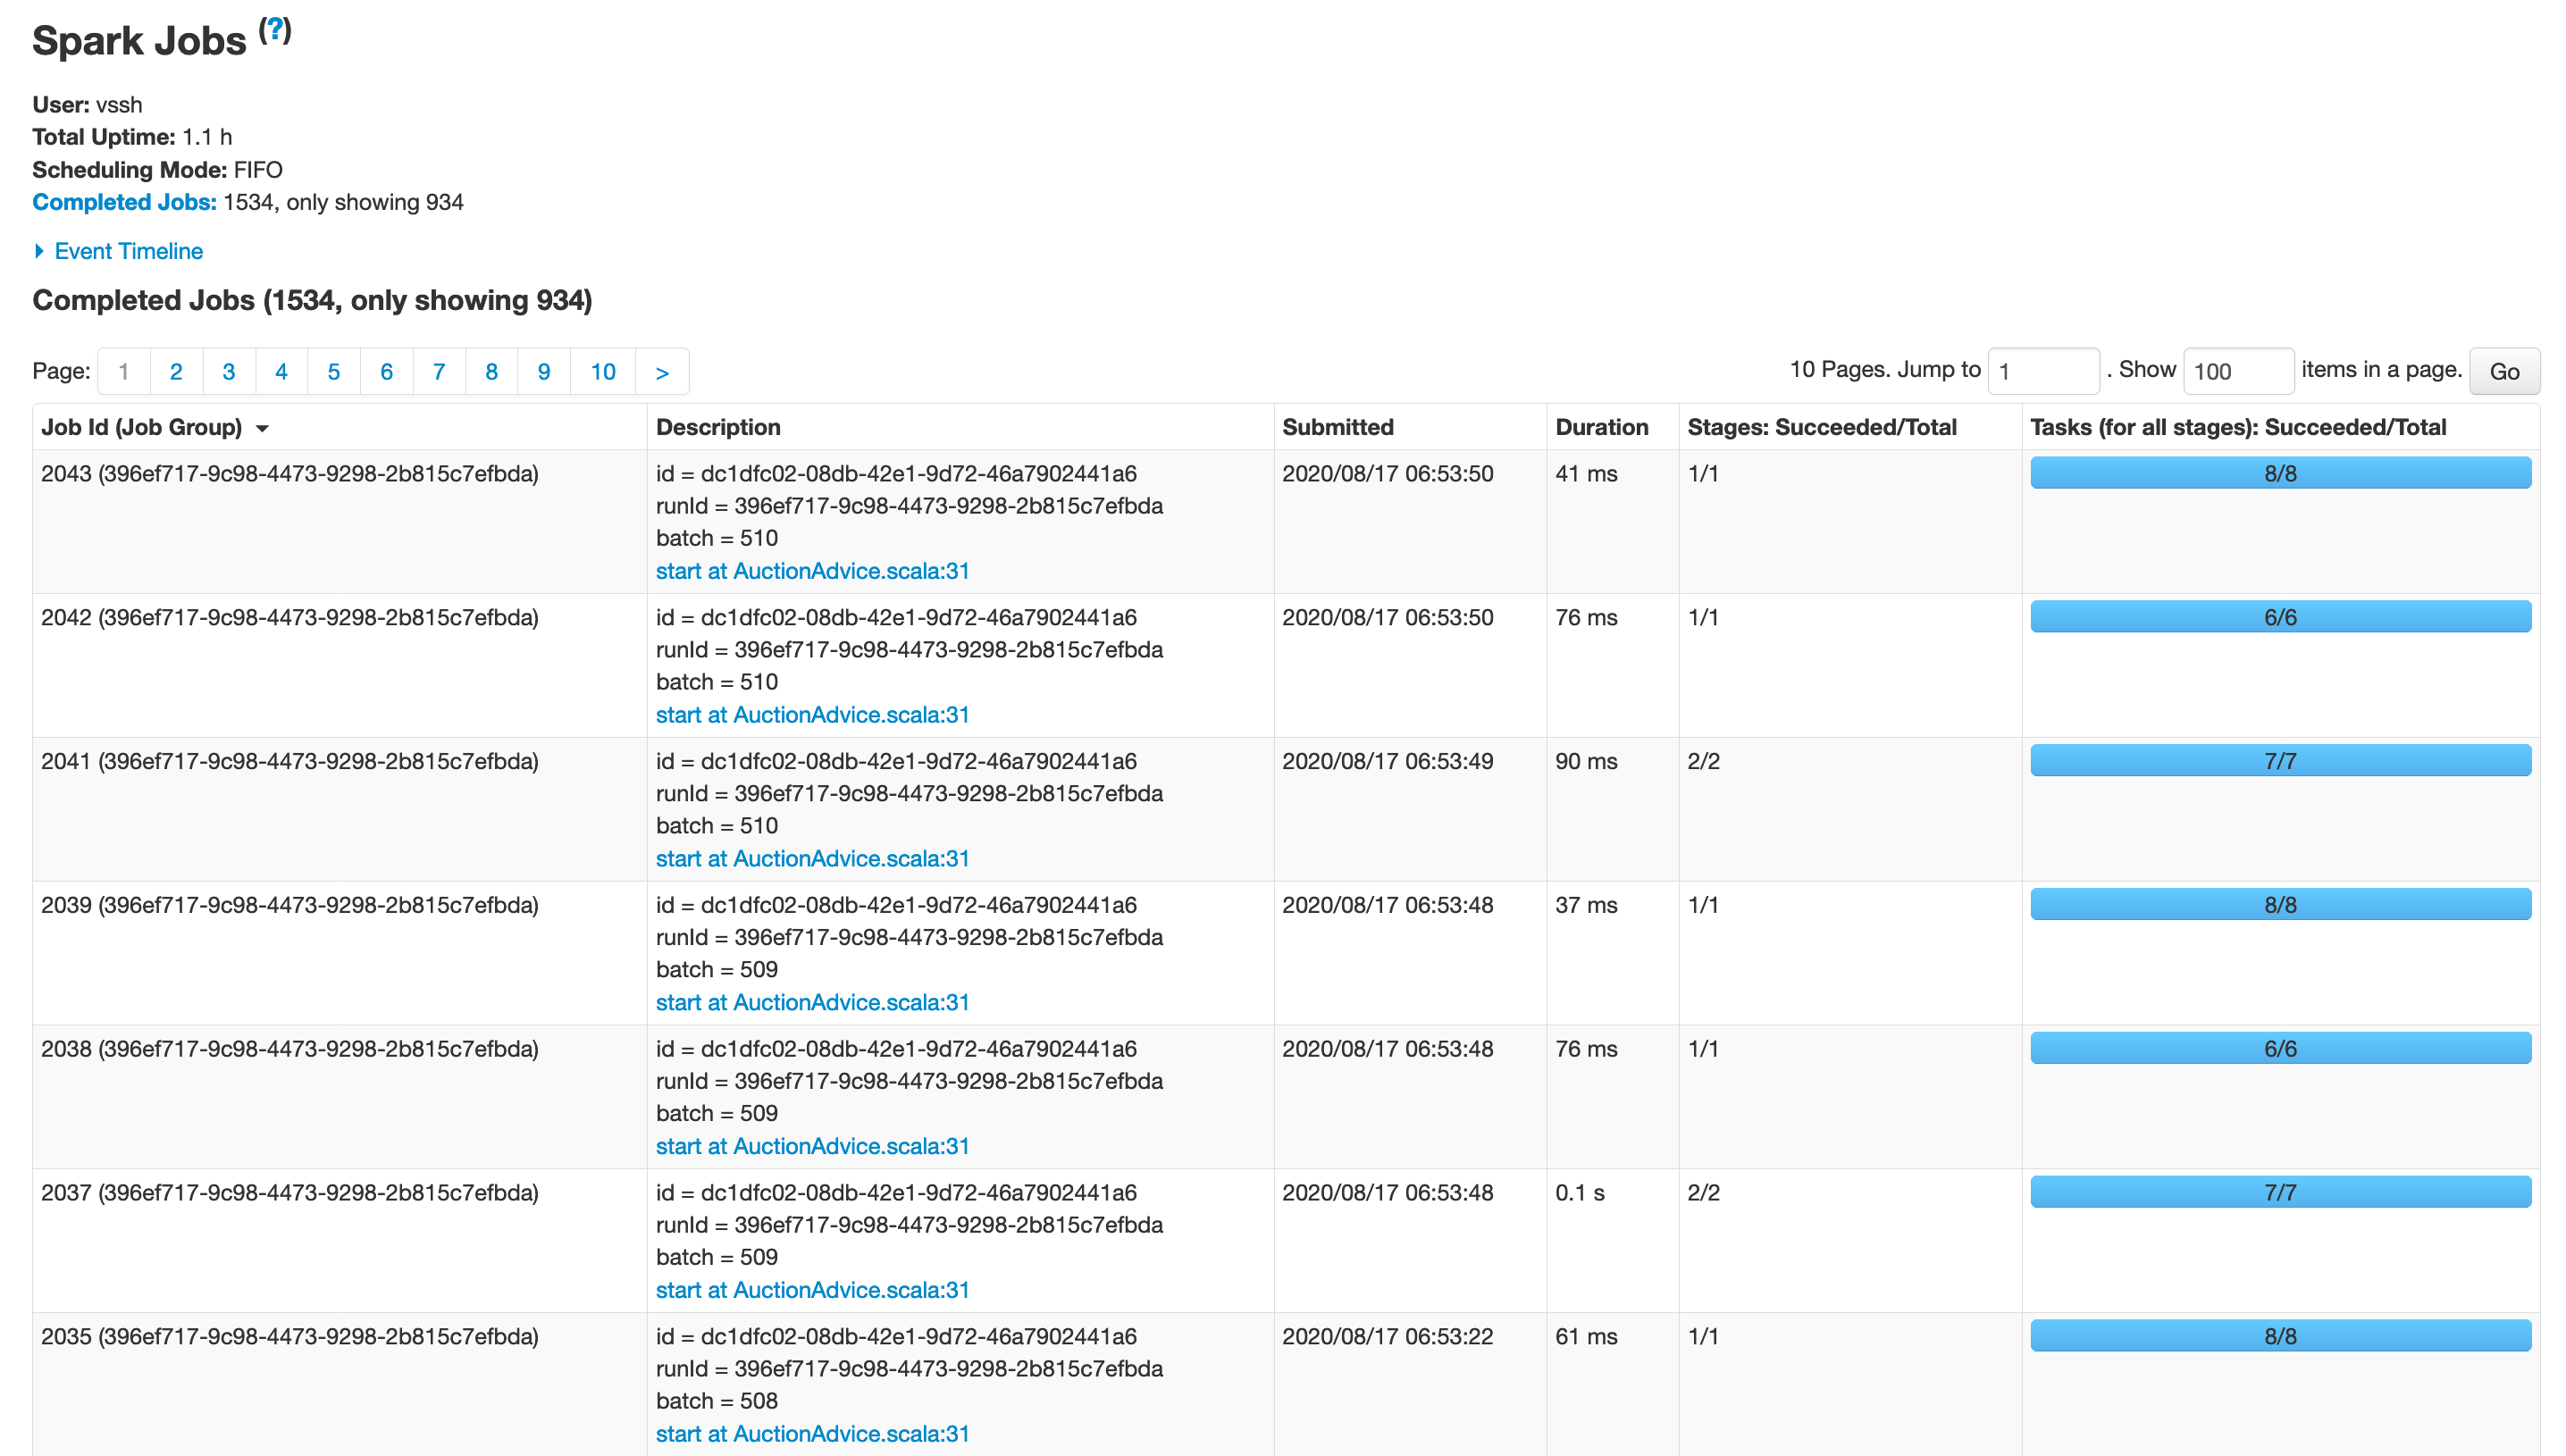Click the Job Id sort arrow

pos(262,428)
